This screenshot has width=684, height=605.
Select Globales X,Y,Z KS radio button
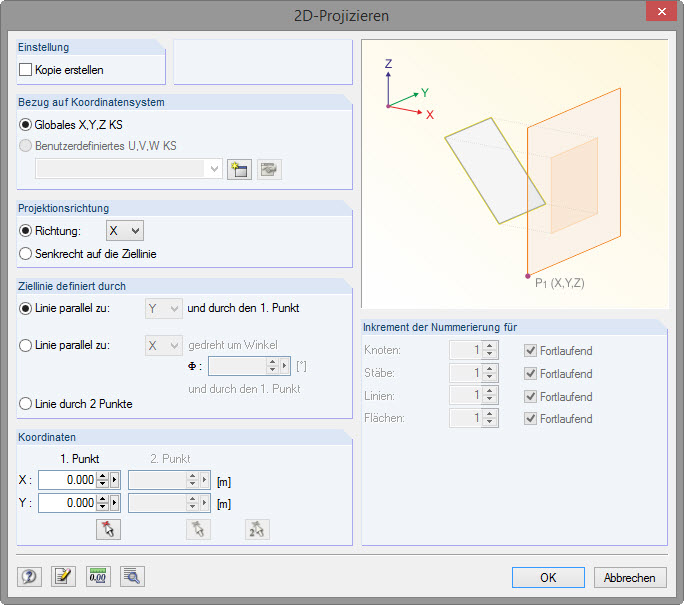[25, 125]
